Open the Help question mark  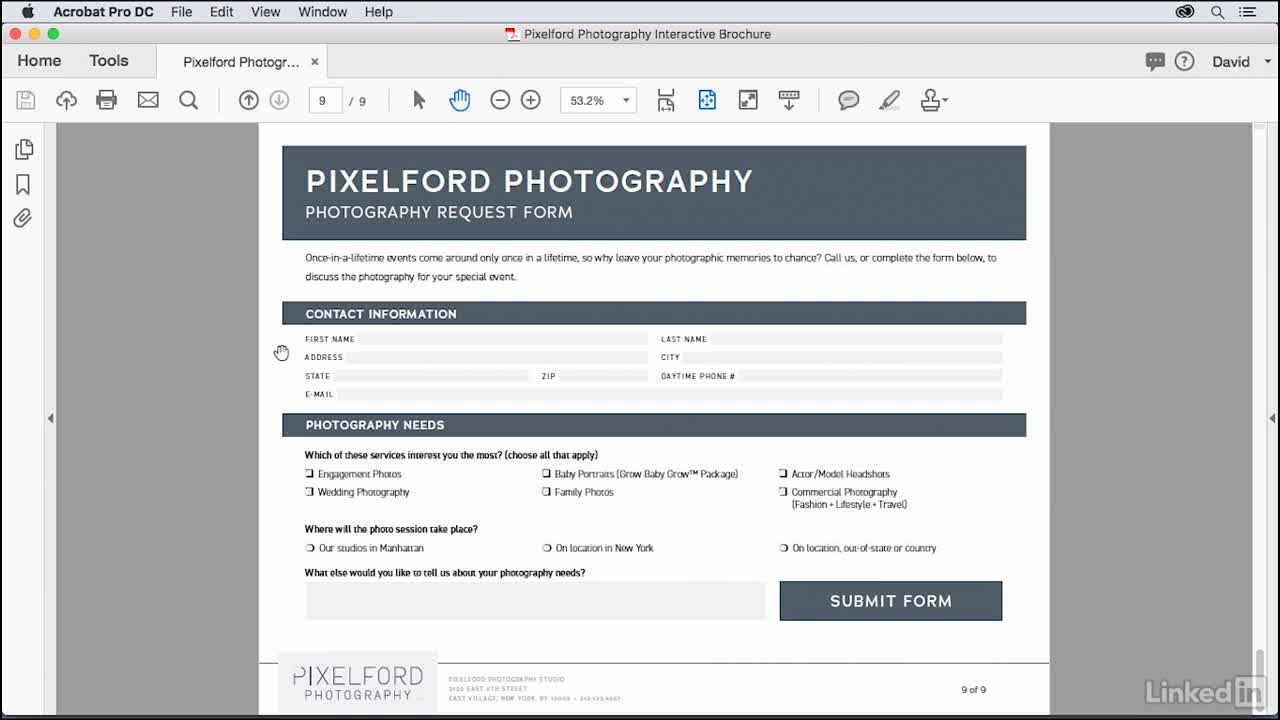[x=1185, y=62]
